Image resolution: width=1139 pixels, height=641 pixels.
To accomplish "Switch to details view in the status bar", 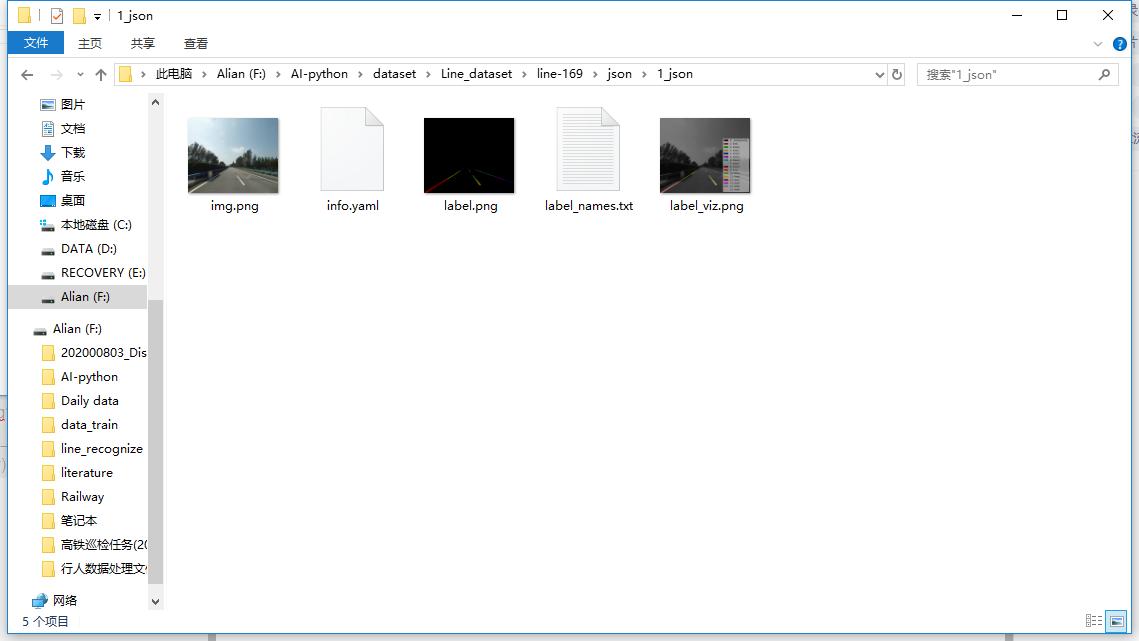I will 1095,621.
